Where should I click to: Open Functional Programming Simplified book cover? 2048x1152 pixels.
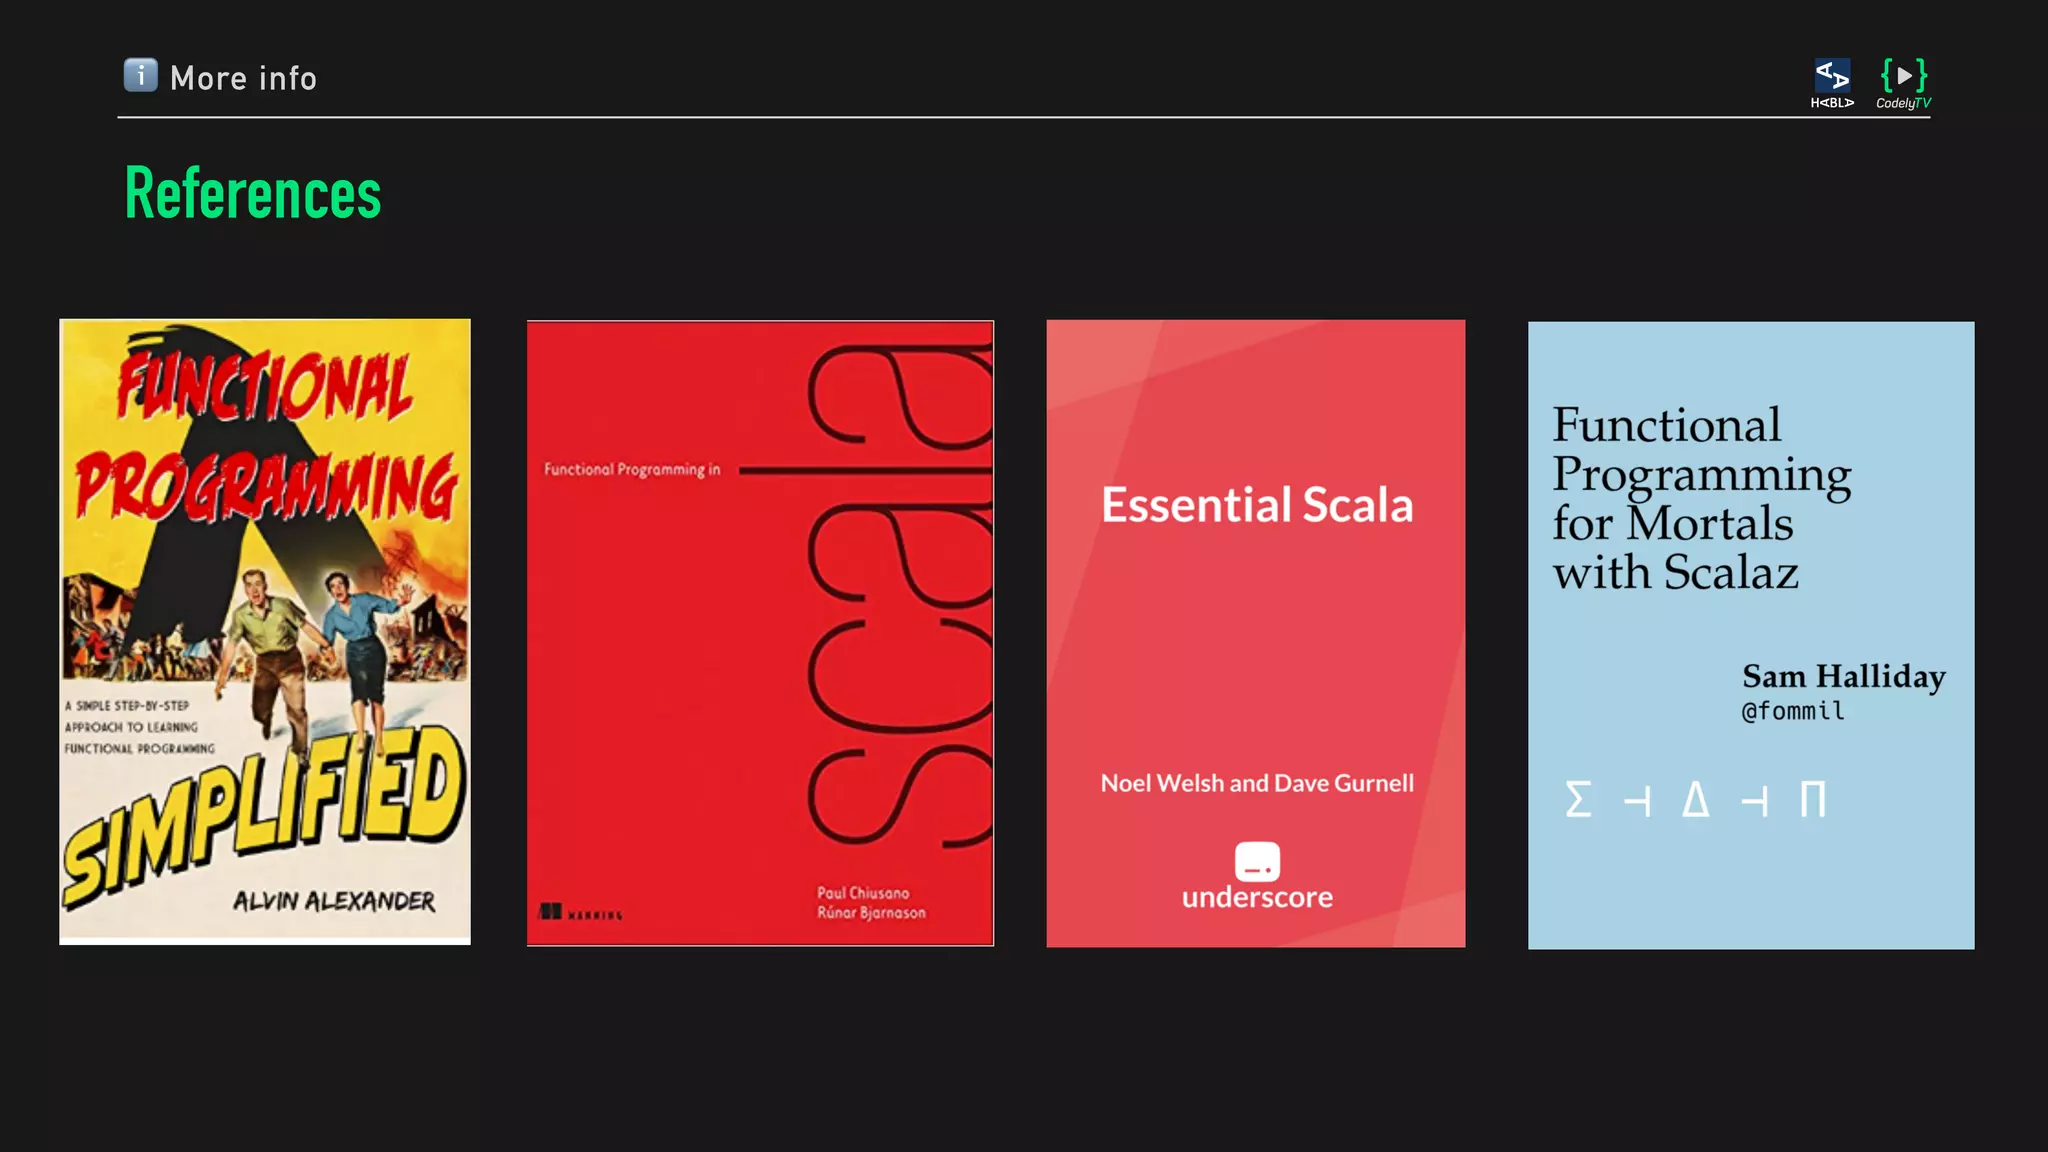264,630
